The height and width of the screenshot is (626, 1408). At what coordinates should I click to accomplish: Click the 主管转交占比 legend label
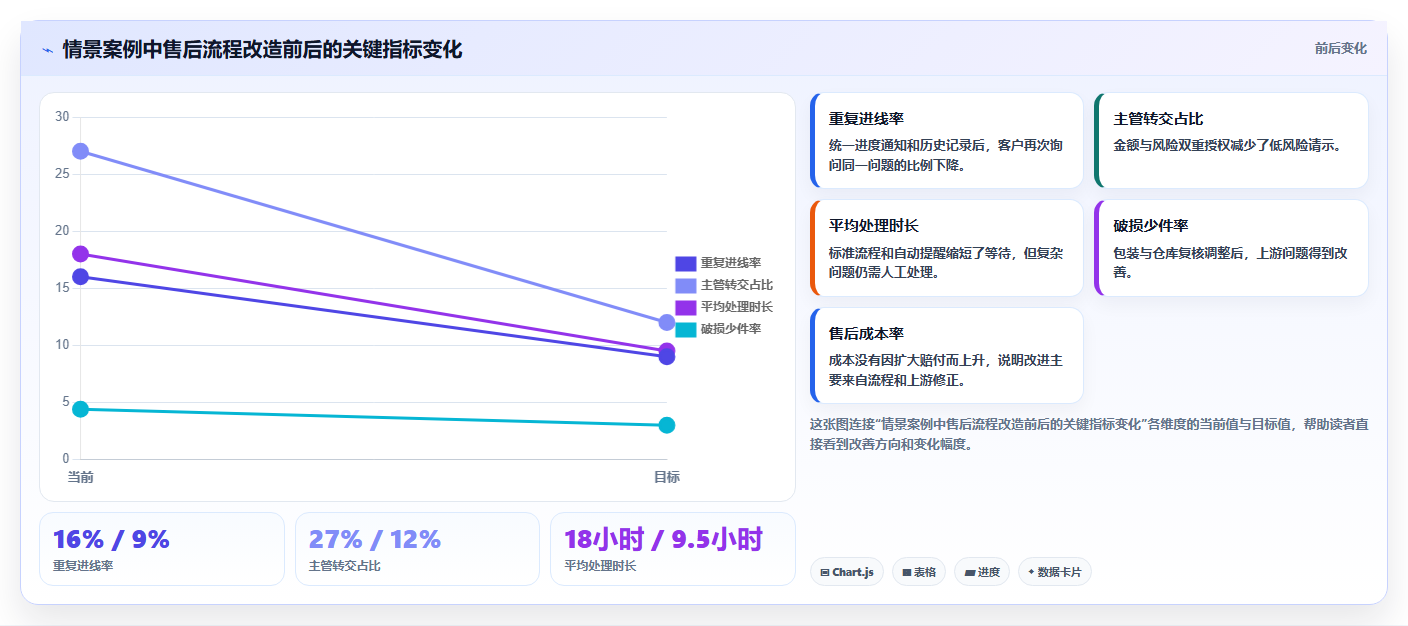point(737,286)
